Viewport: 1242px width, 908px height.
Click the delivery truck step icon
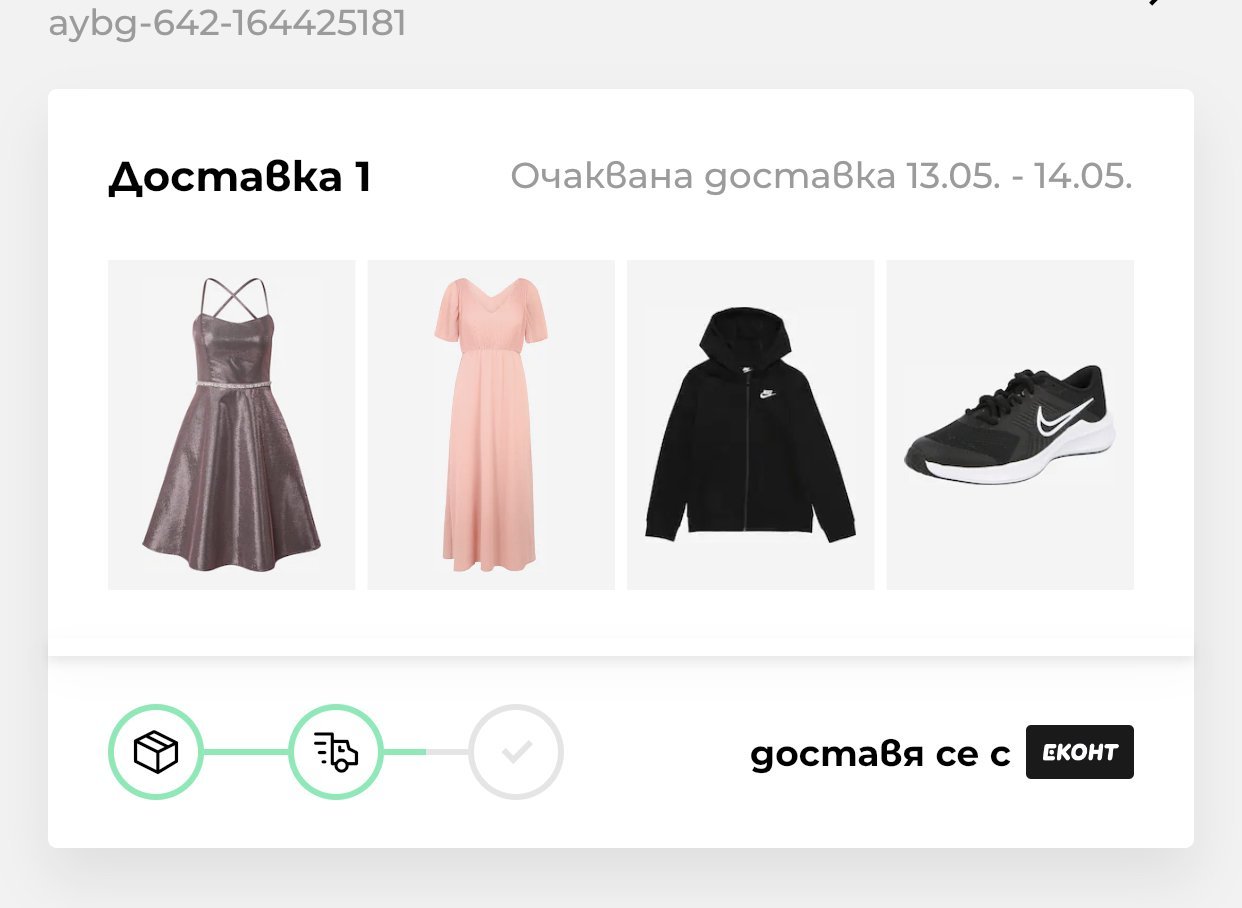tap(336, 752)
